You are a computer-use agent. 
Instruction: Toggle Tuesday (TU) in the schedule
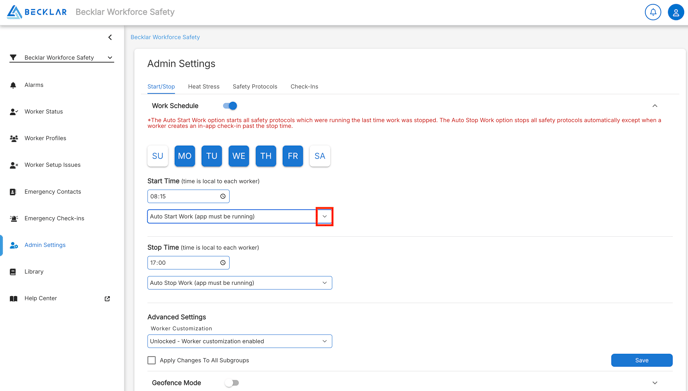click(x=211, y=156)
